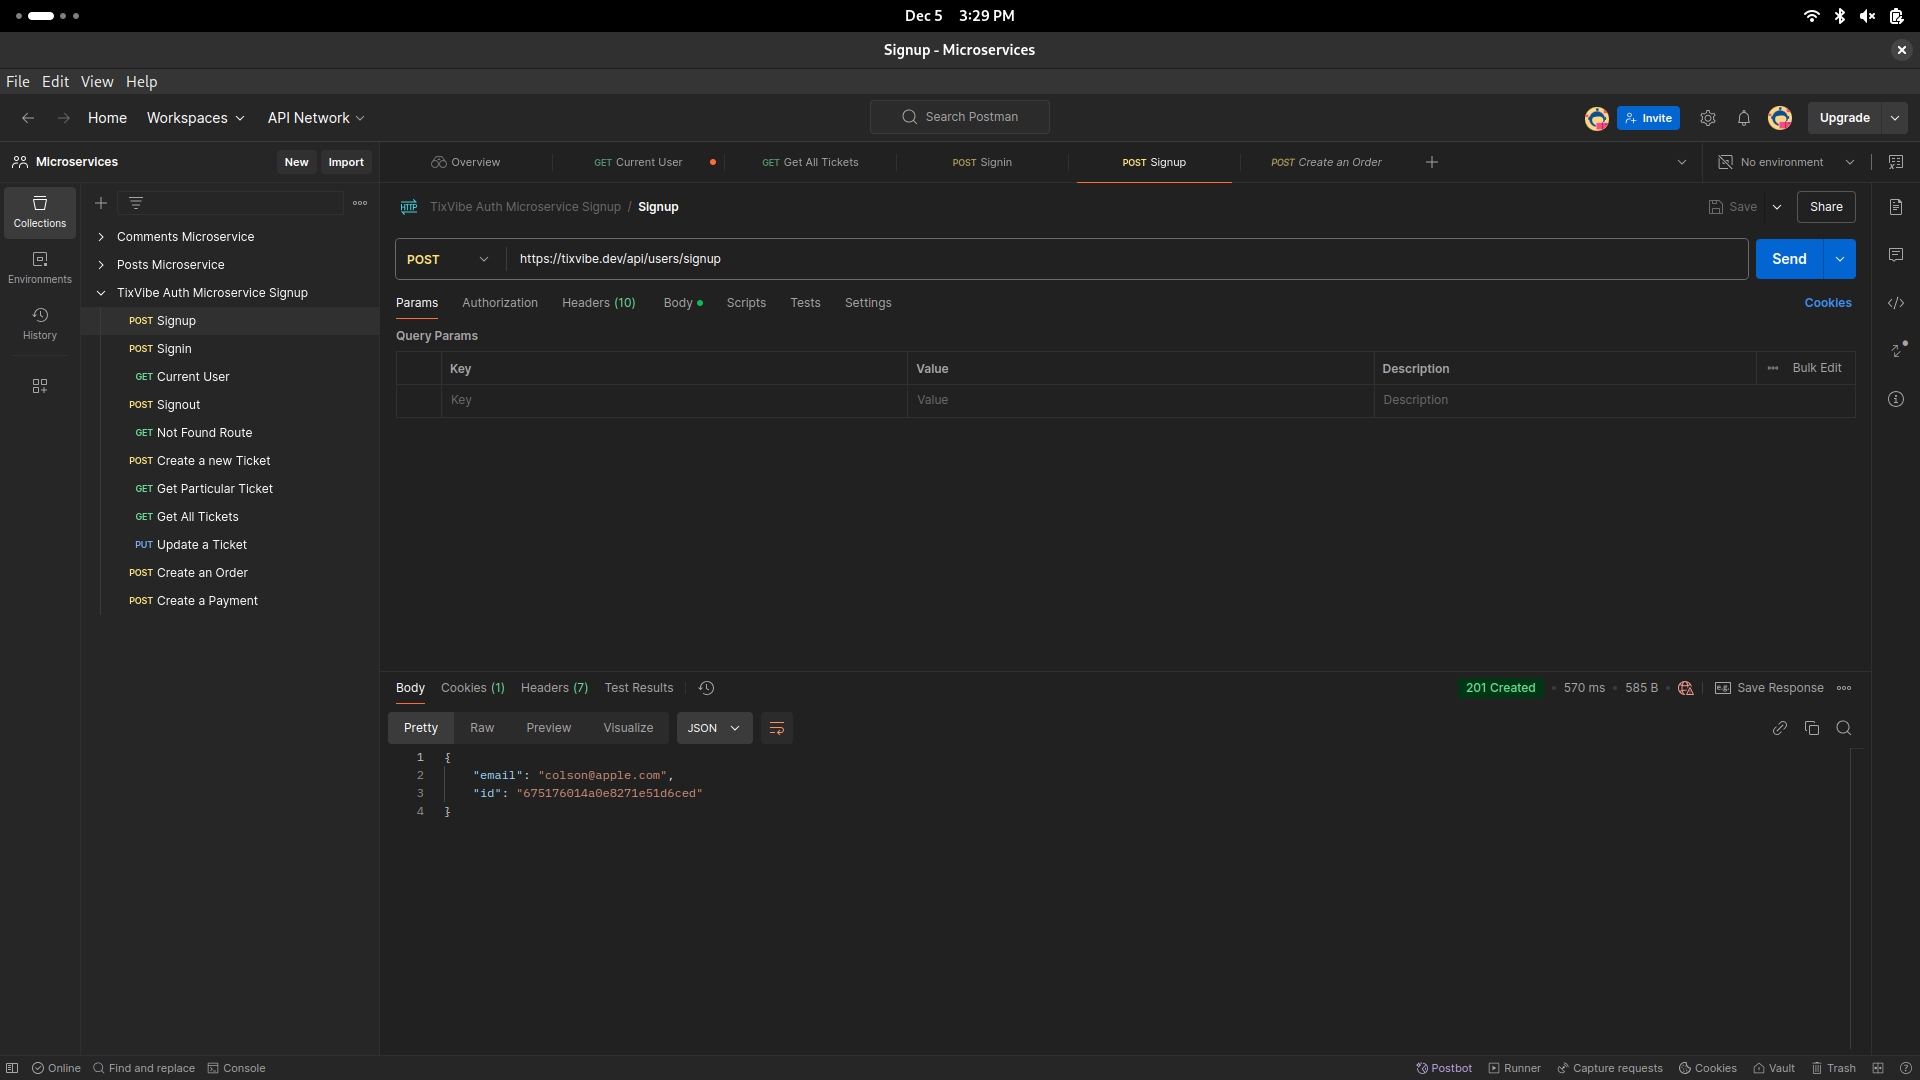Open the Save options dropdown arrow
1920x1080 pixels.
(1777, 207)
